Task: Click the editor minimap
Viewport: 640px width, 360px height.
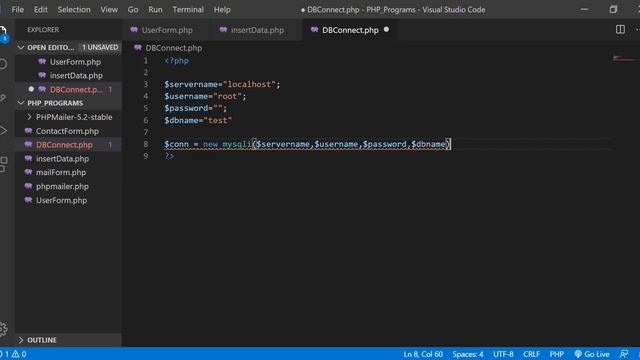Action: pos(626,59)
